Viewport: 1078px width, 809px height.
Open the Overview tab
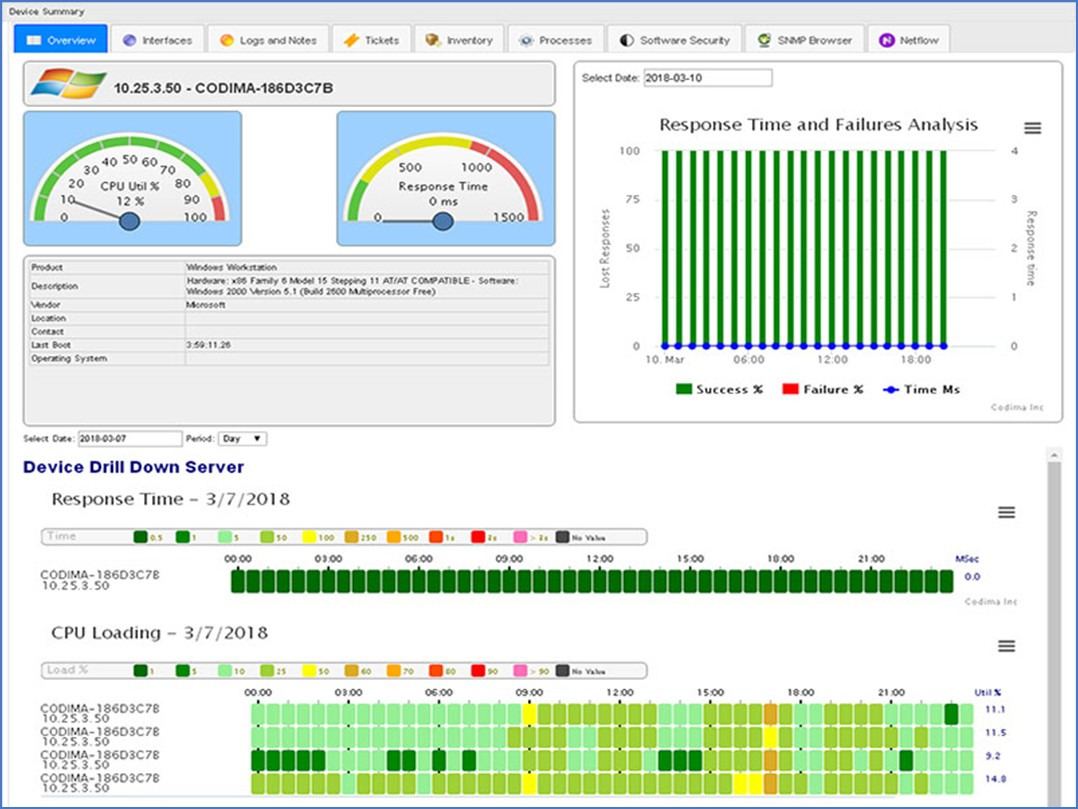pos(60,40)
